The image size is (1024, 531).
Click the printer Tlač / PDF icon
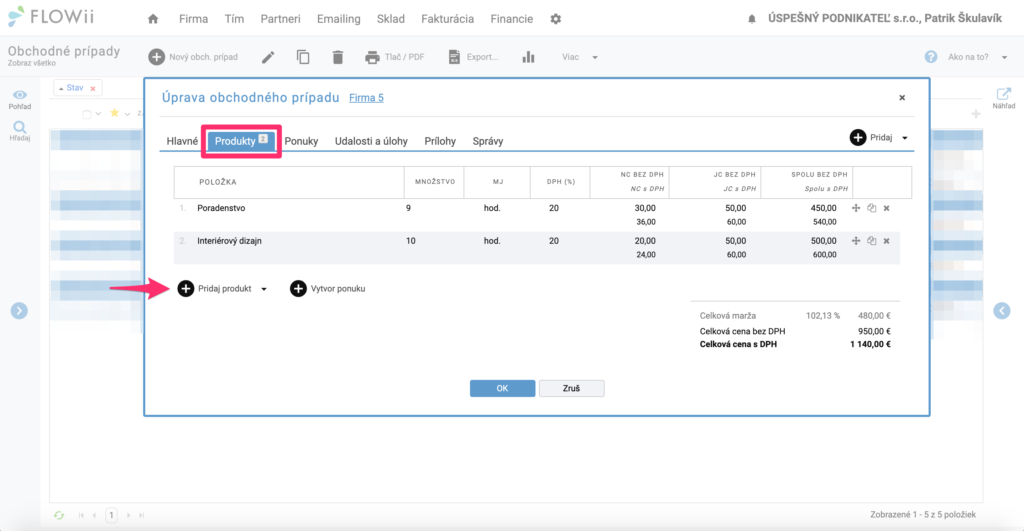coord(372,57)
